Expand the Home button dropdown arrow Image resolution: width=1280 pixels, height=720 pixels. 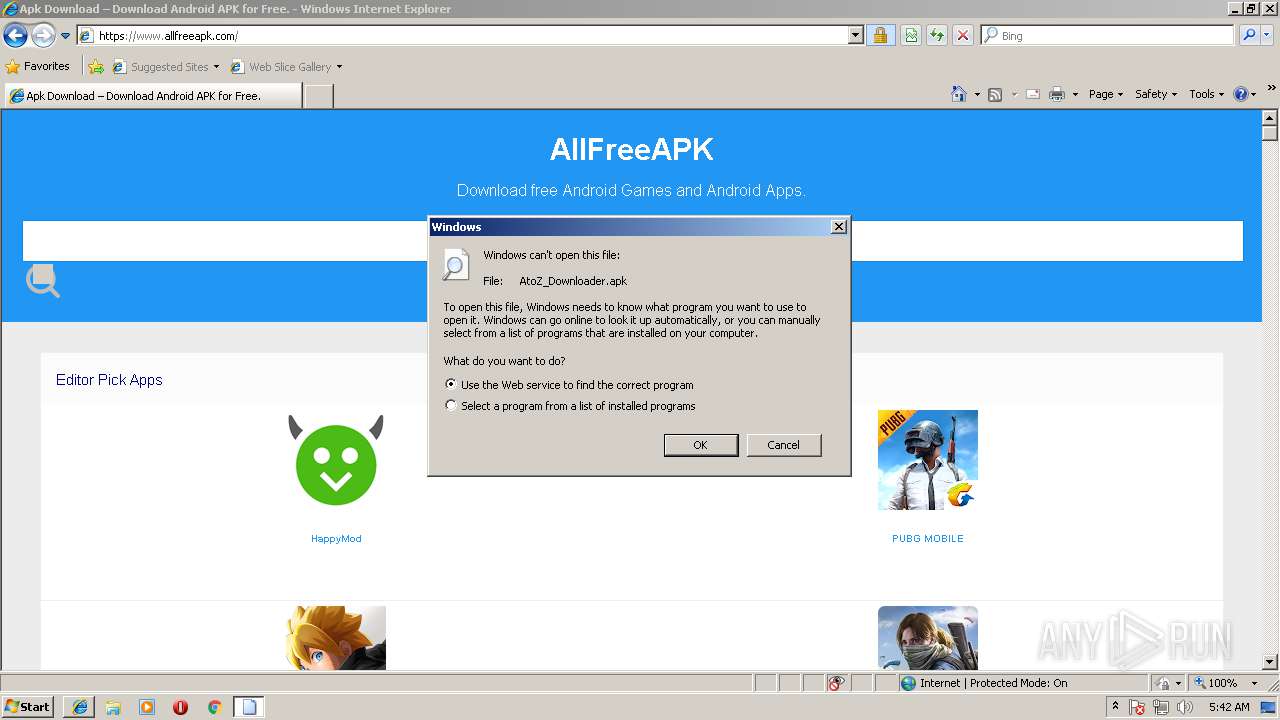tap(976, 95)
